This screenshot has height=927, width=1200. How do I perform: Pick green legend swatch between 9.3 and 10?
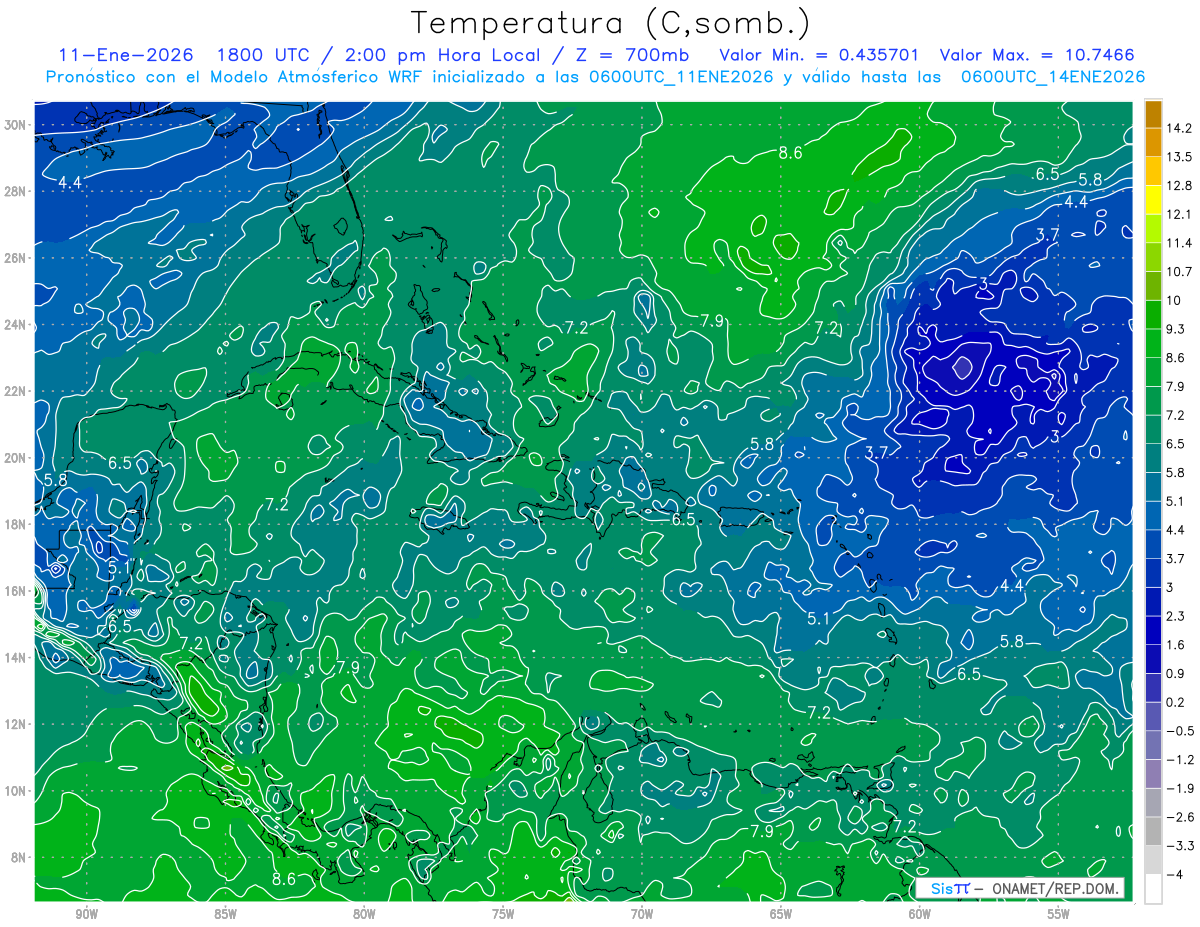(x=1153, y=313)
